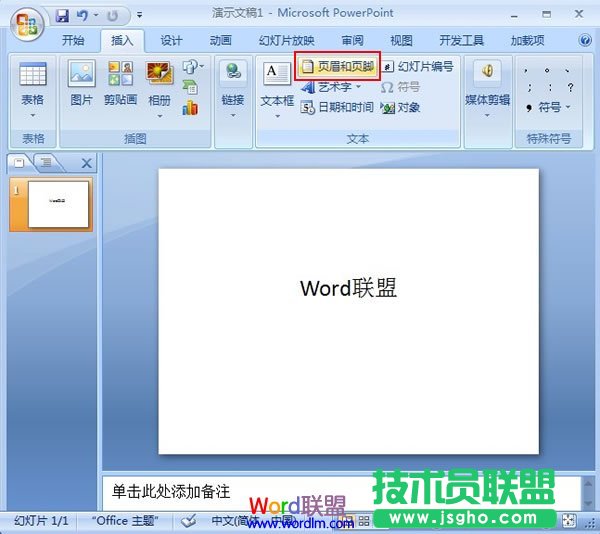This screenshot has height=534, width=600.
Task: Open the 幻灯片放映 tab
Action: coord(286,41)
